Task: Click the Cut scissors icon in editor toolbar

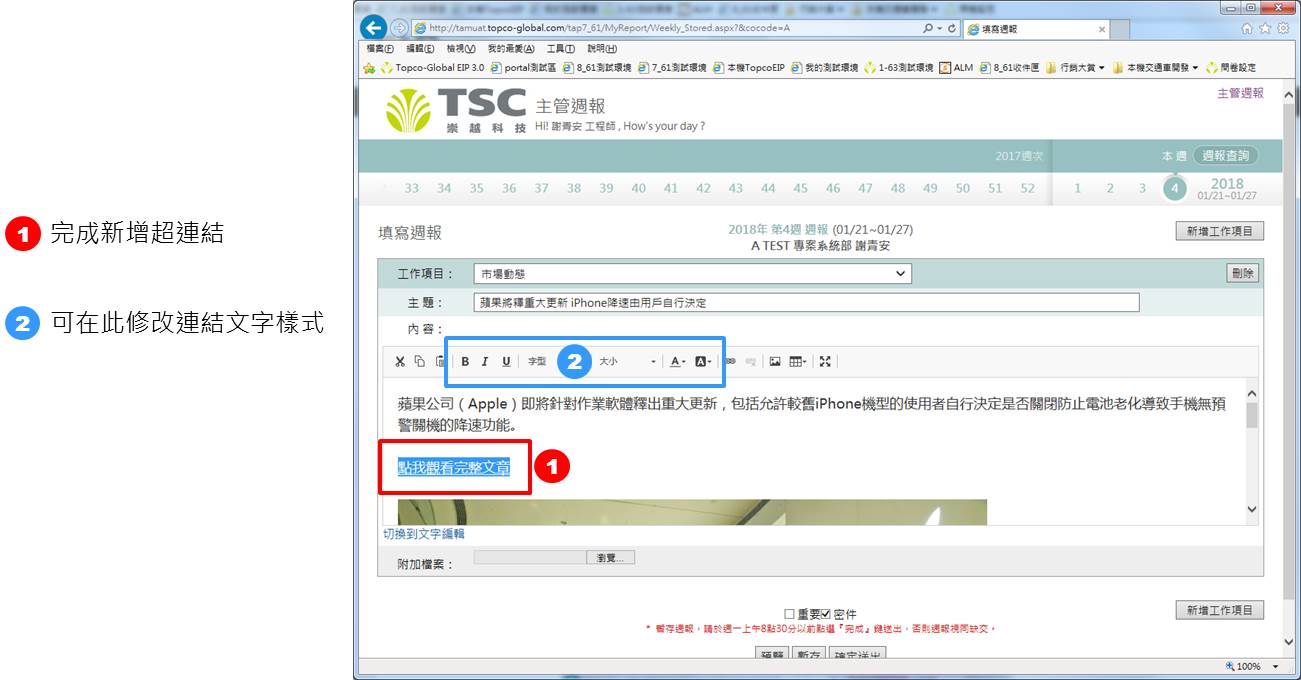Action: [400, 362]
